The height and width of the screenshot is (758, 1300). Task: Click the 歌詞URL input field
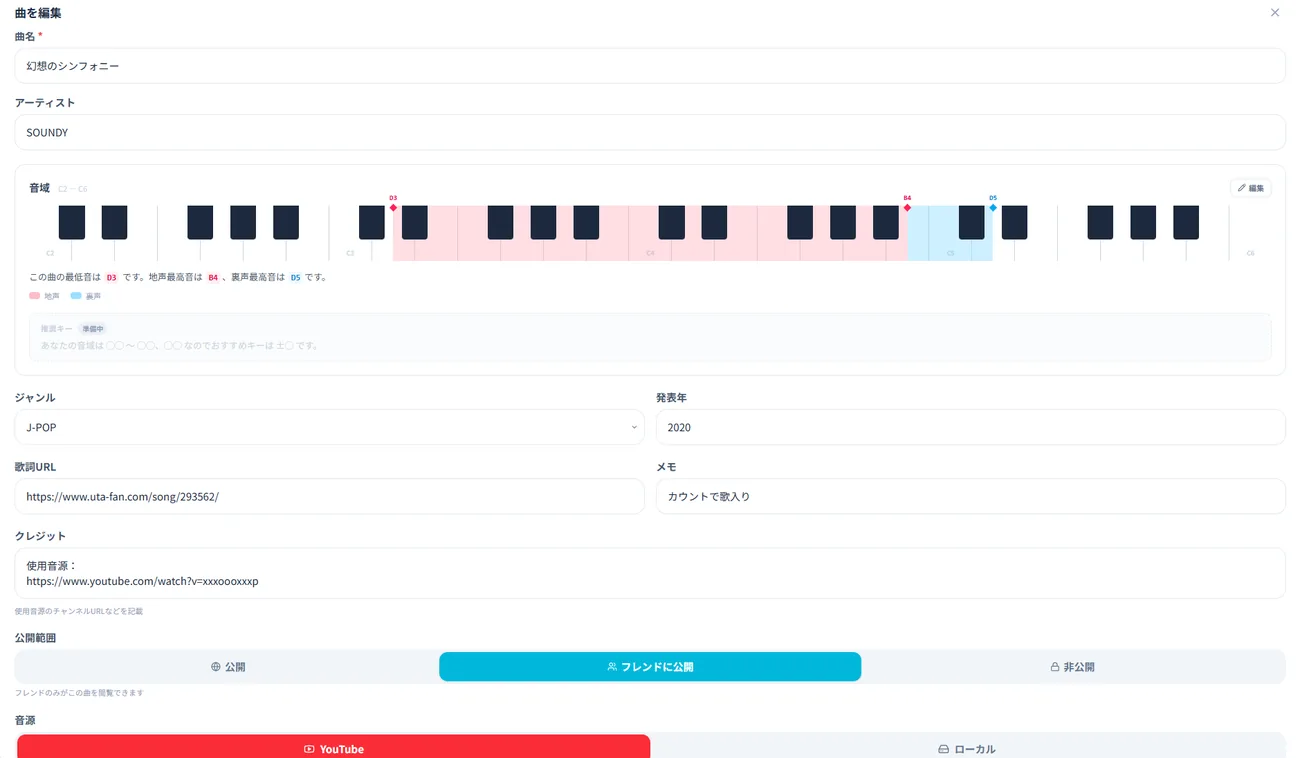(x=329, y=496)
